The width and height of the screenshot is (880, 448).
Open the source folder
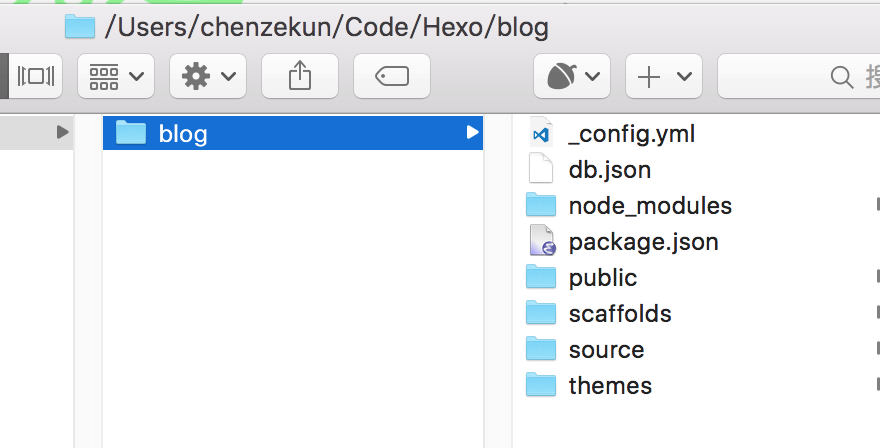point(606,349)
